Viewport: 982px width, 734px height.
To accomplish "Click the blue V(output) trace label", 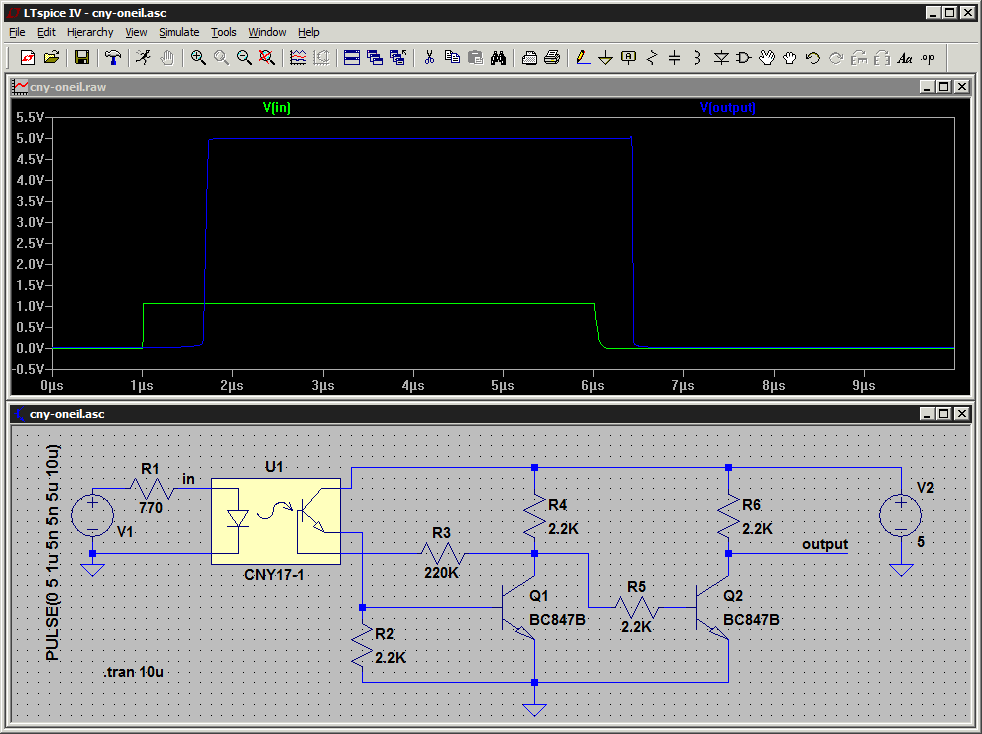I will point(728,107).
